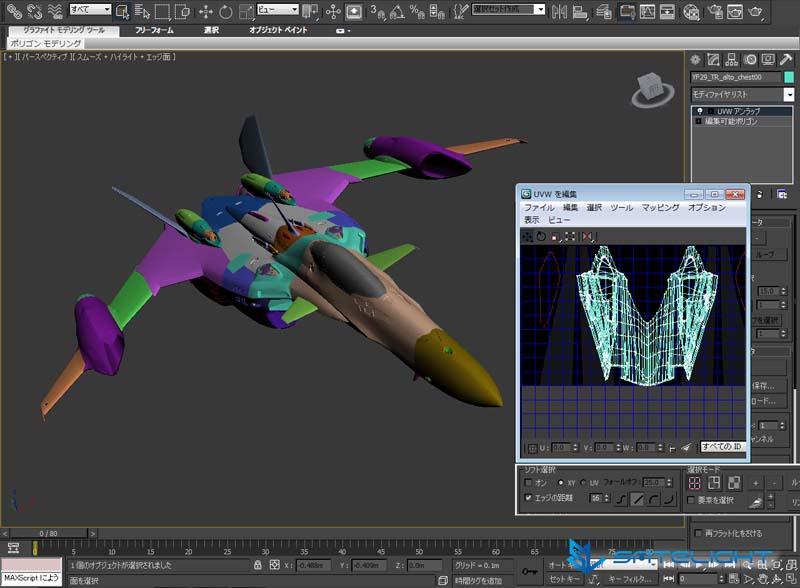The height and width of the screenshot is (588, 800).
Task: Click the Unlink Selection icon
Action: tap(34, 11)
